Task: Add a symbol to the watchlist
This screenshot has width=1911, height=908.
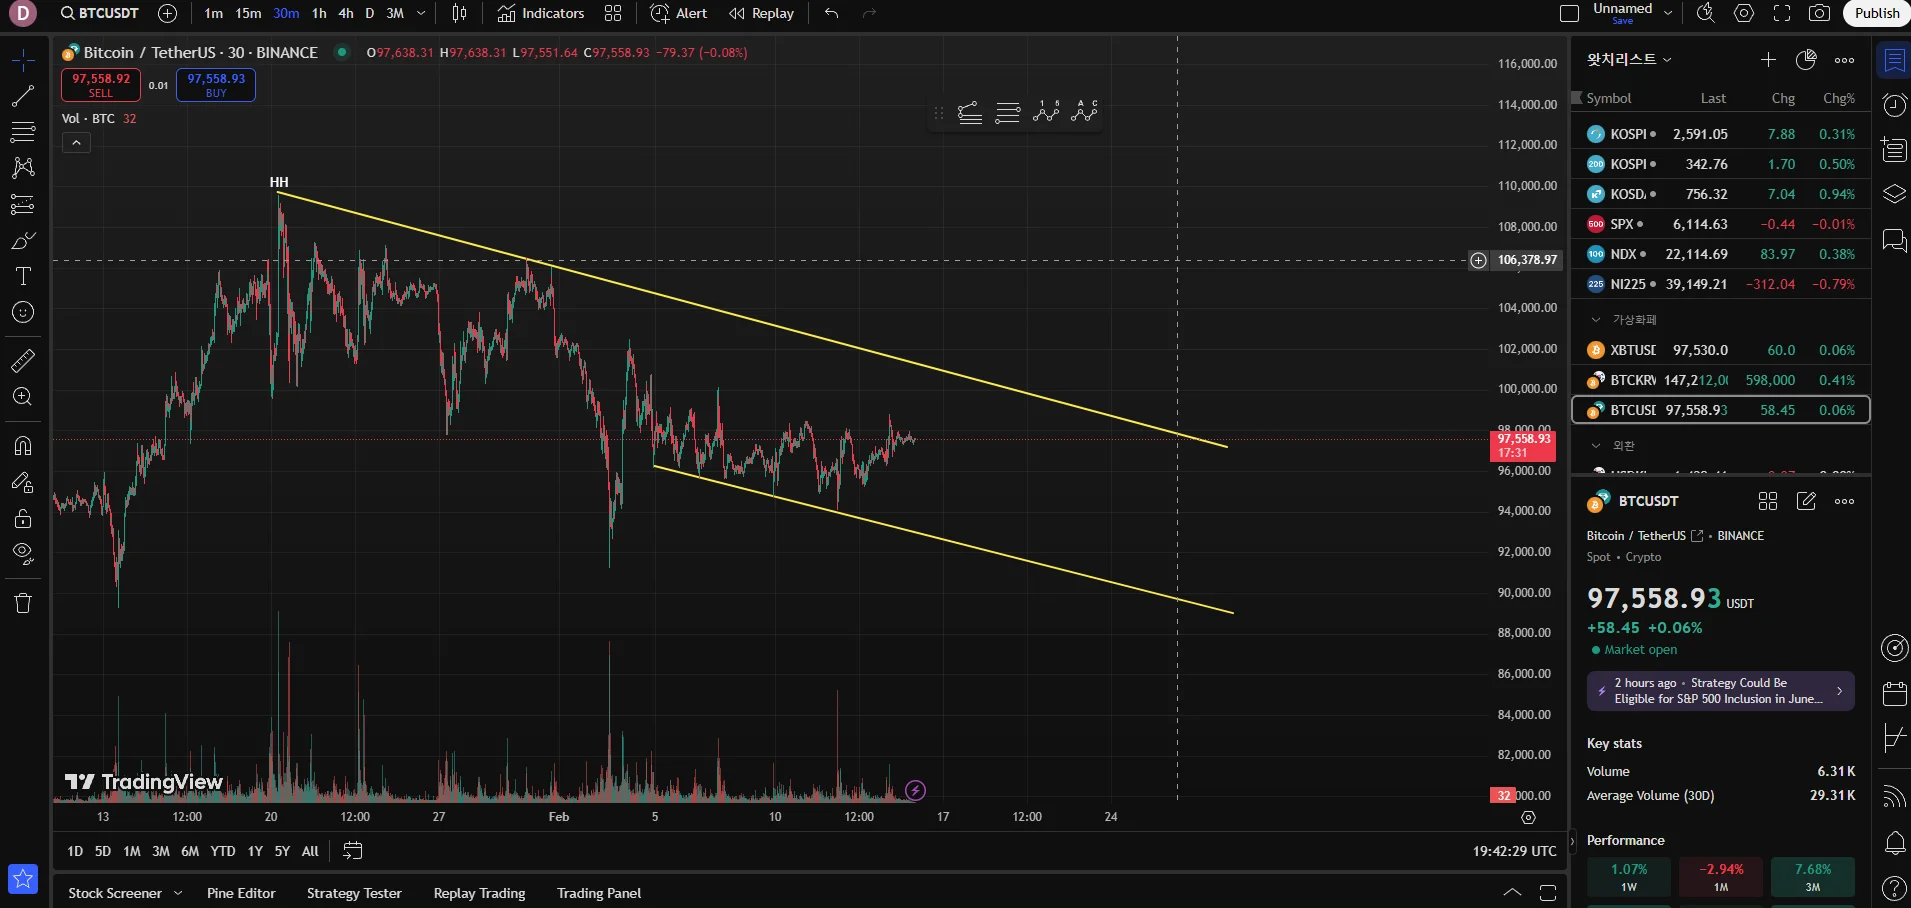Action: tap(1768, 60)
